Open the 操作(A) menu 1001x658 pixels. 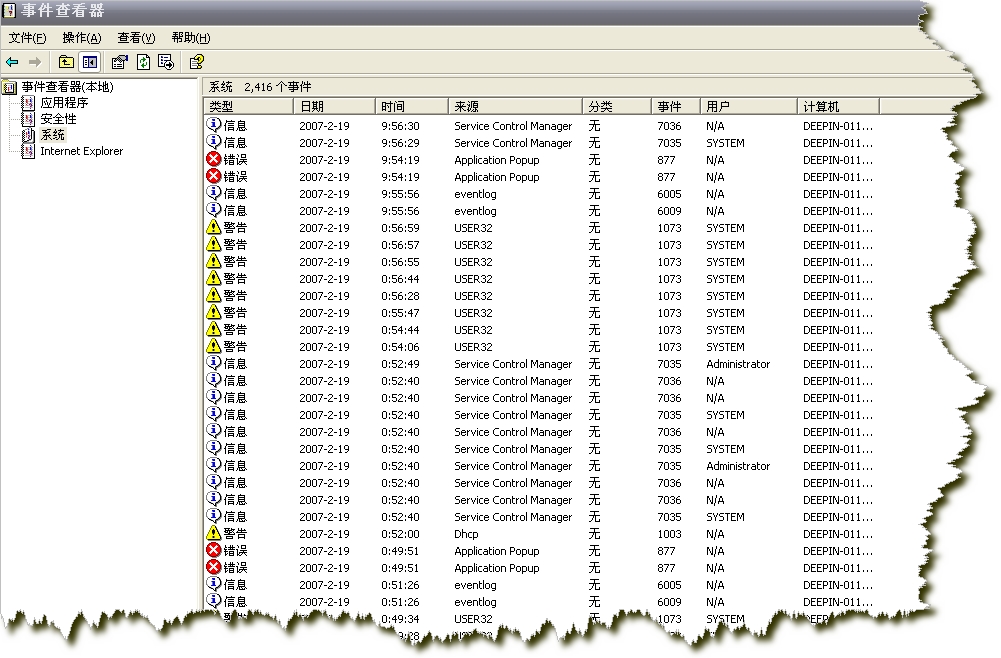click(81, 38)
